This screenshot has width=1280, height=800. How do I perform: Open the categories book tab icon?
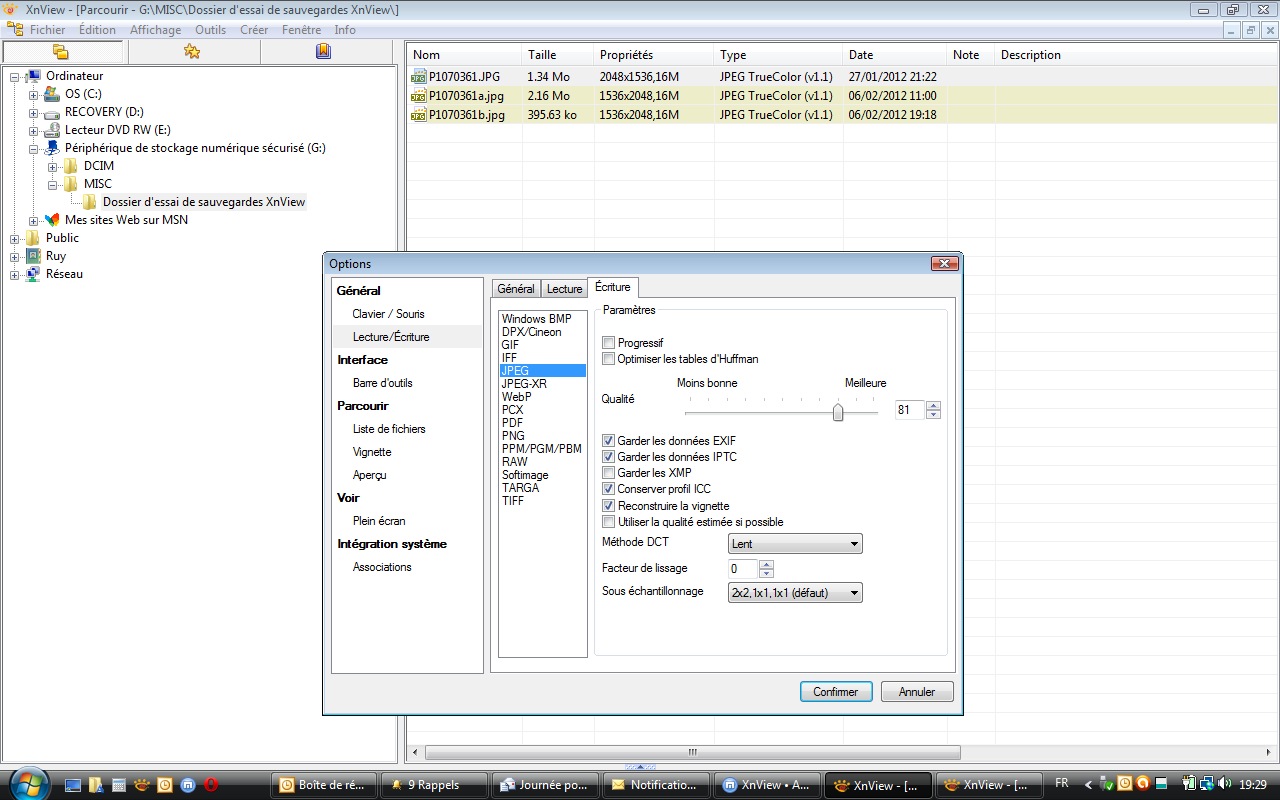[323, 51]
